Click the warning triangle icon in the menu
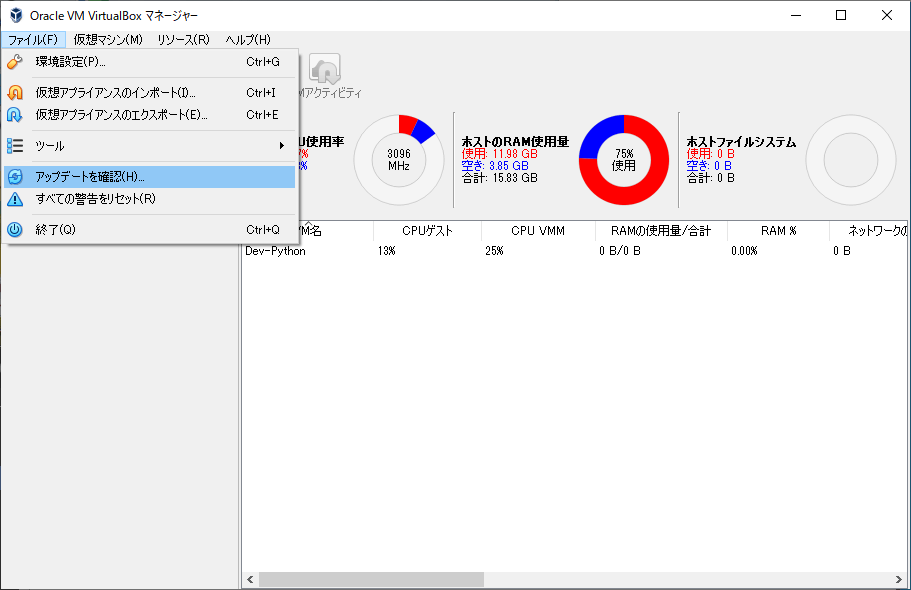 [15, 199]
